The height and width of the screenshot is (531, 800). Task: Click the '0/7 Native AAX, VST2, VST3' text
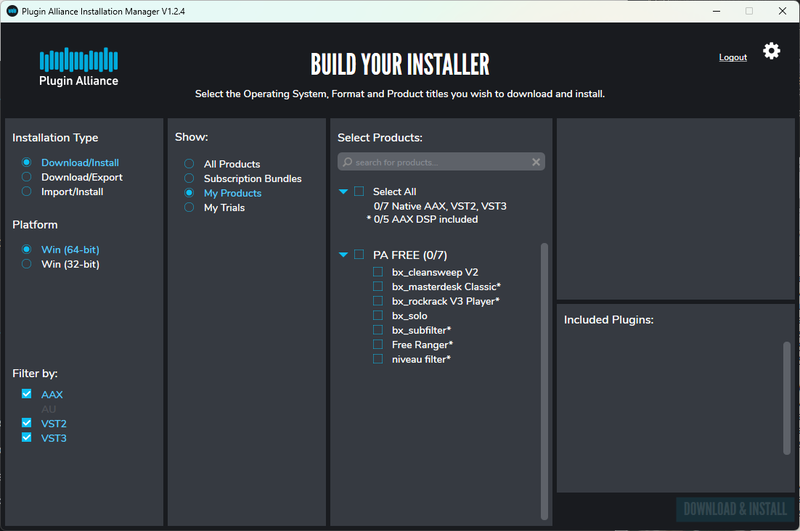point(440,206)
